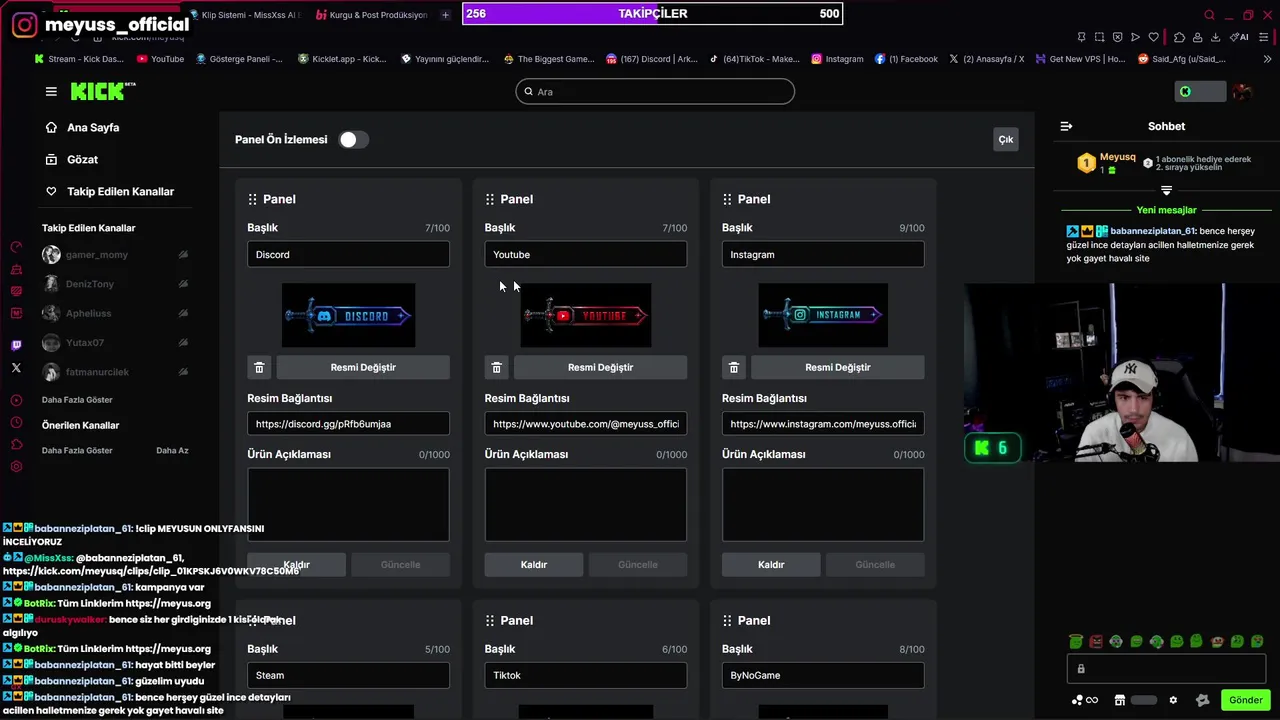
Task: Edit the Tiktok Başlık field
Action: (x=586, y=675)
